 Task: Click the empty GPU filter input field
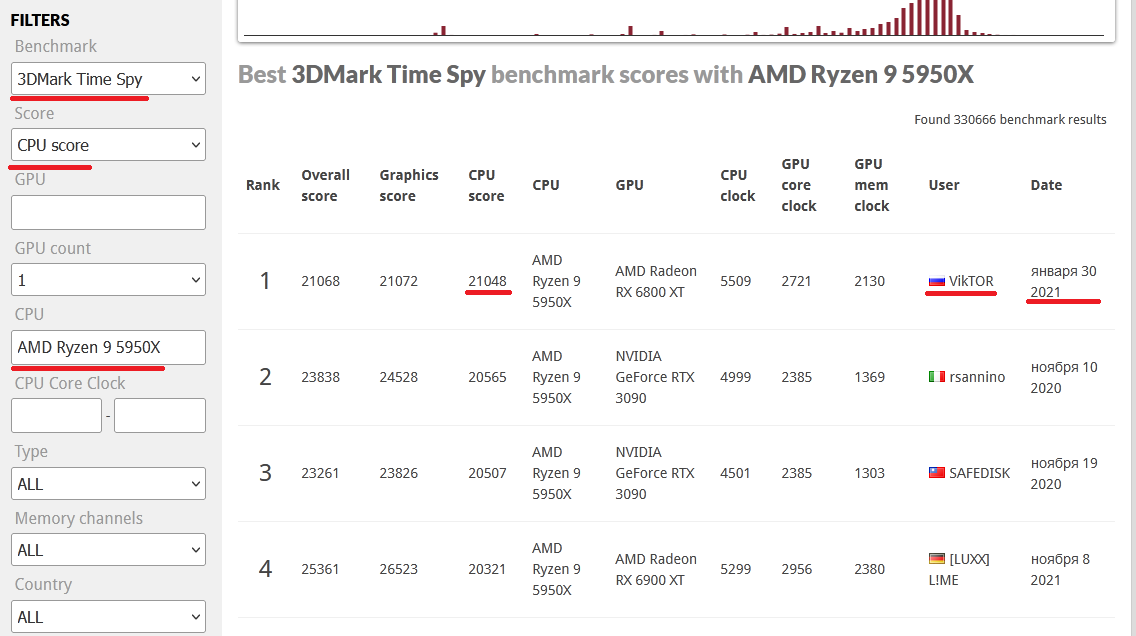pos(108,212)
